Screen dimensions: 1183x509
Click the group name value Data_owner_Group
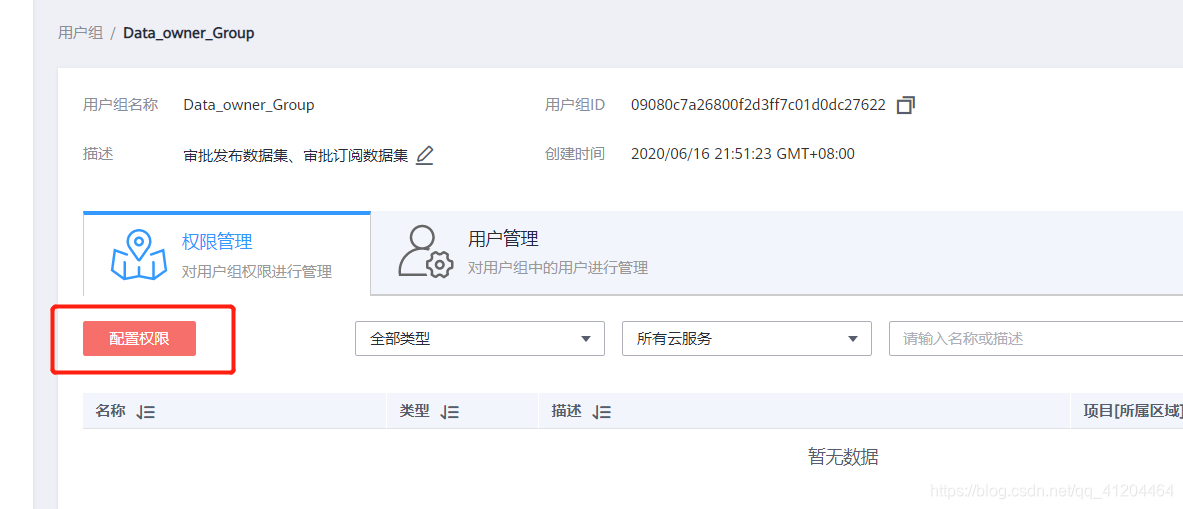(249, 105)
